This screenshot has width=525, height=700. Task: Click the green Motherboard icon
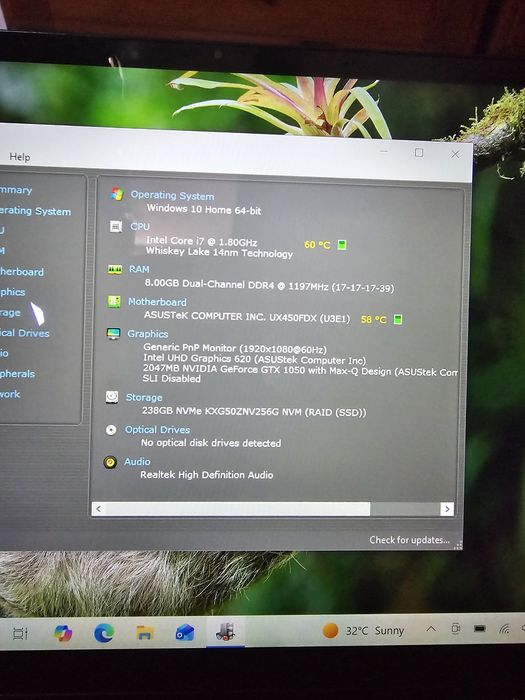[114, 302]
